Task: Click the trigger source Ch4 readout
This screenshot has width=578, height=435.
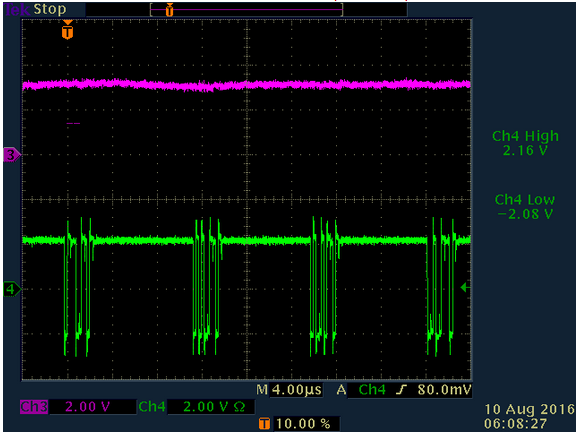Action: point(372,390)
